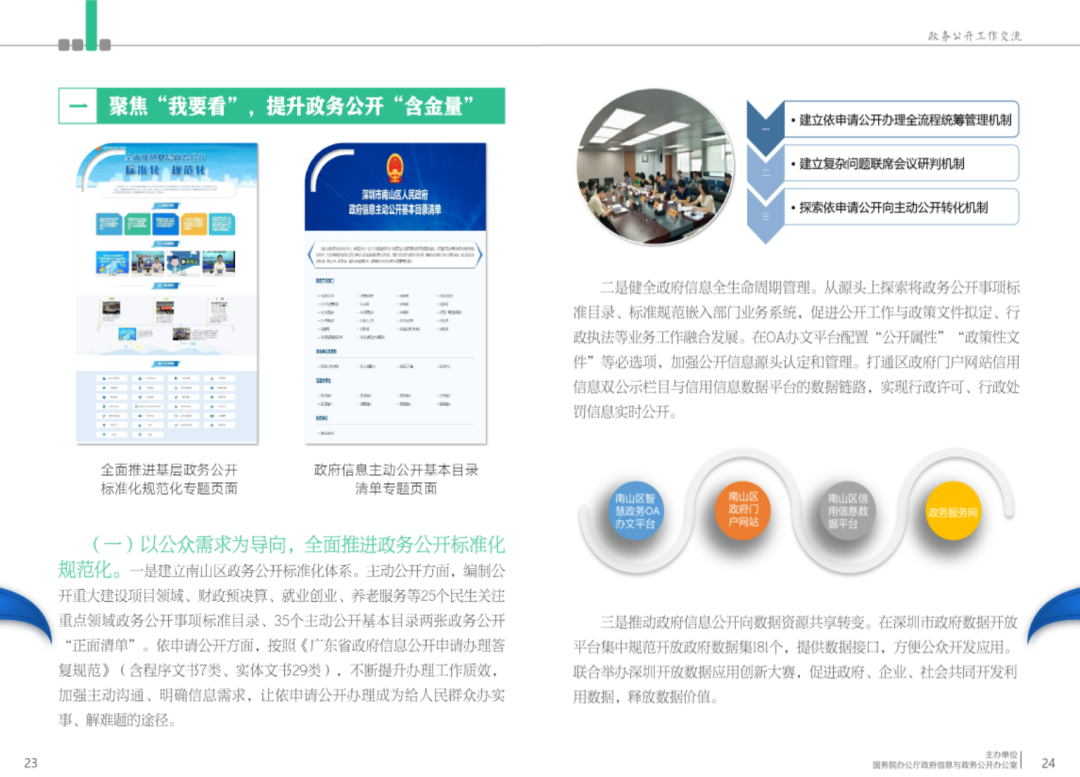Click the white 一 box in the green heading

[x=79, y=107]
